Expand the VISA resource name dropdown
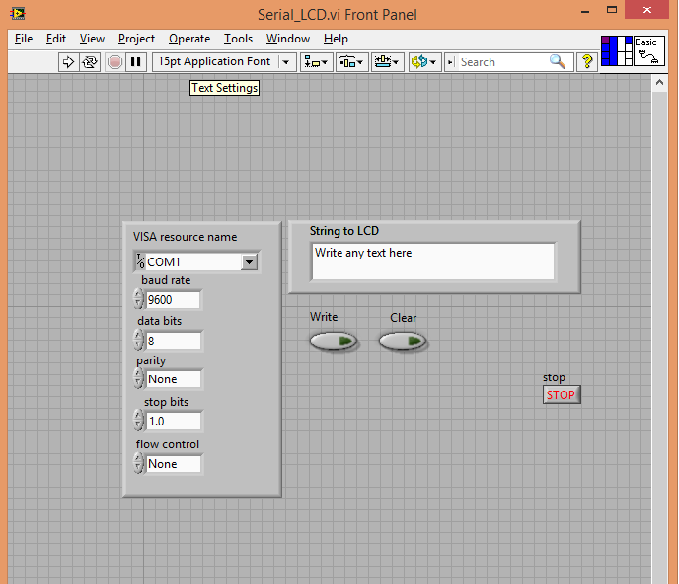The image size is (679, 584). (x=249, y=262)
